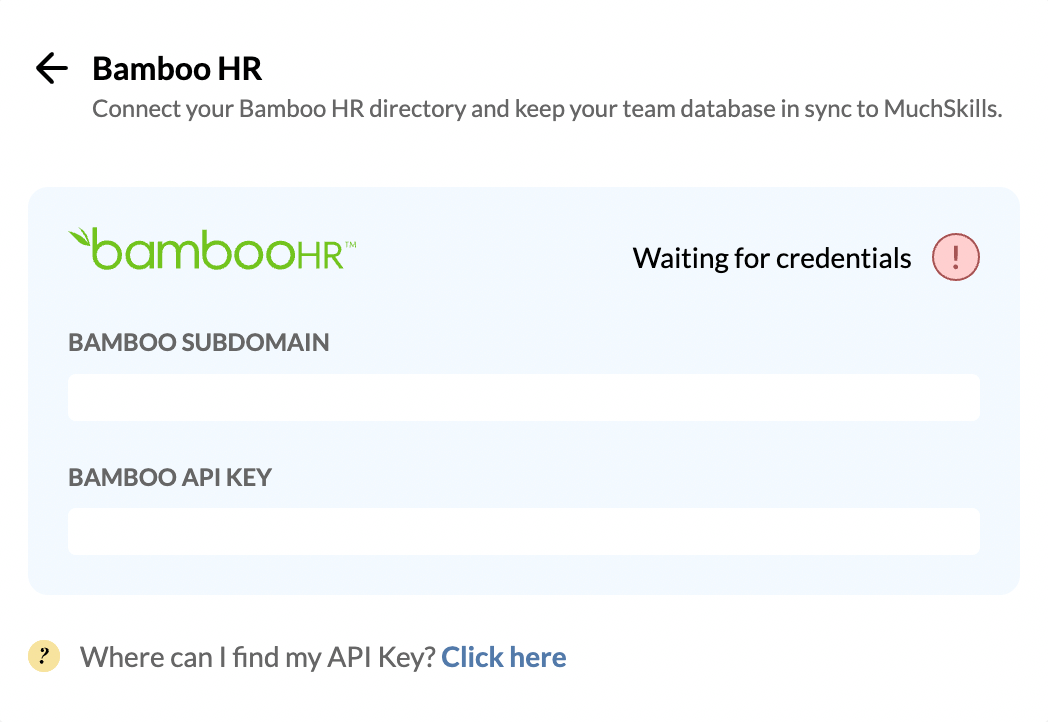Viewport: 1048px width, 722px height.
Task: Click the right end of the API key field
Action: point(962,531)
